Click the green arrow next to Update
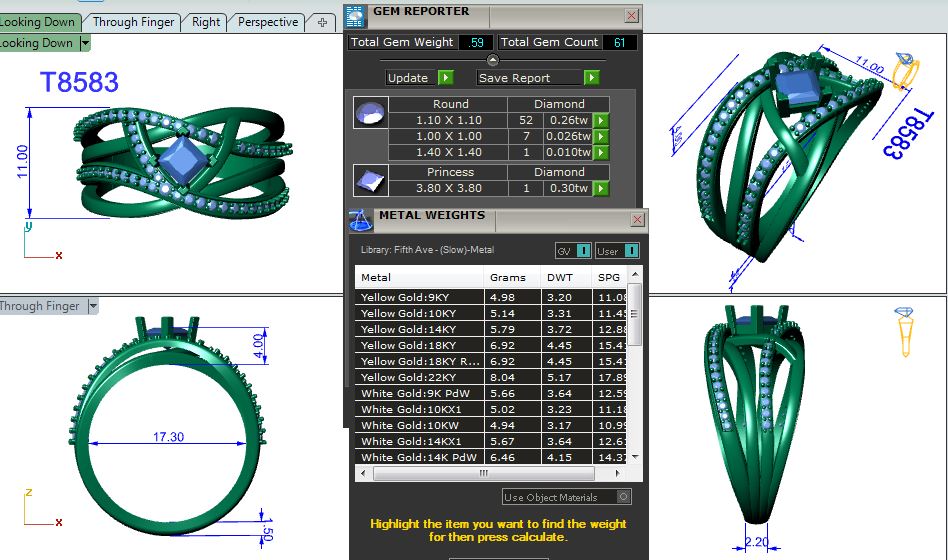The image size is (948, 560). pos(446,78)
